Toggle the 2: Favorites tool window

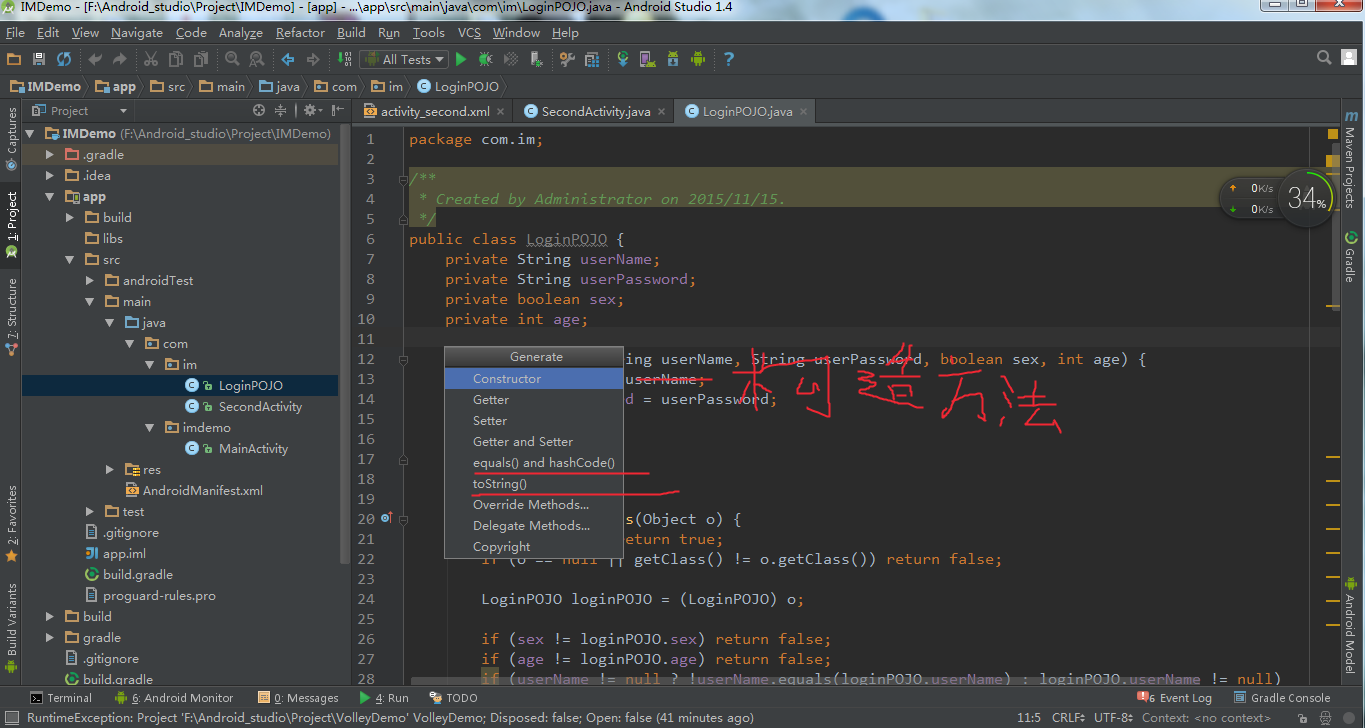(x=11, y=522)
